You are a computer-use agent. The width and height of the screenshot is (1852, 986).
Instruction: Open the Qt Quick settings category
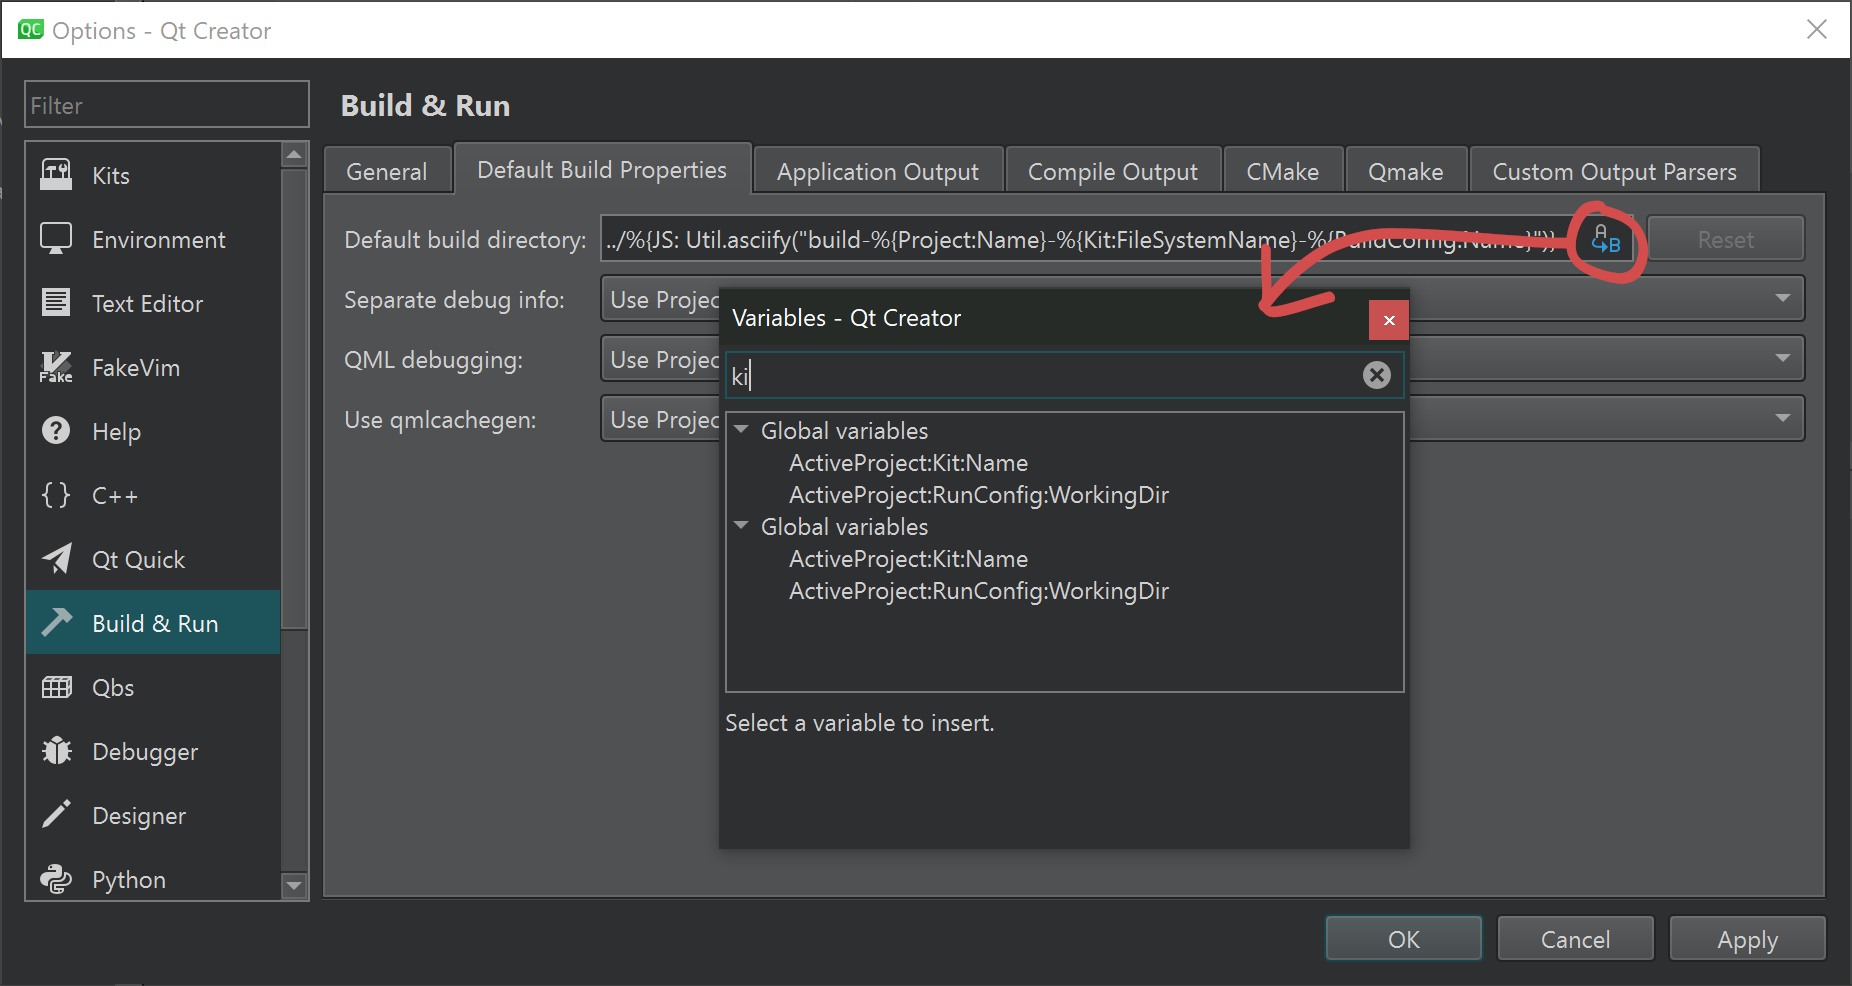[x=153, y=560]
